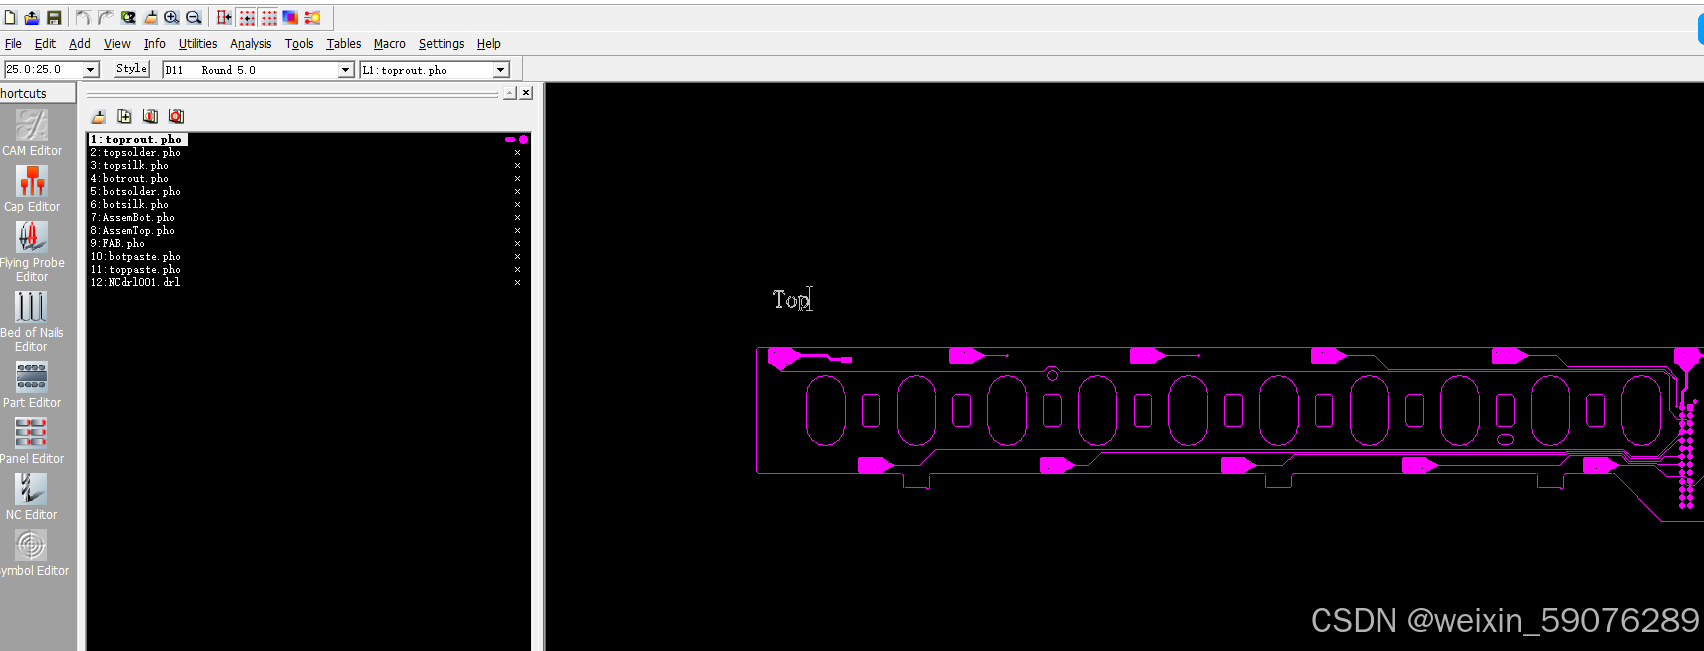Click the add layer icon in panel
1704x651 pixels.
[124, 117]
